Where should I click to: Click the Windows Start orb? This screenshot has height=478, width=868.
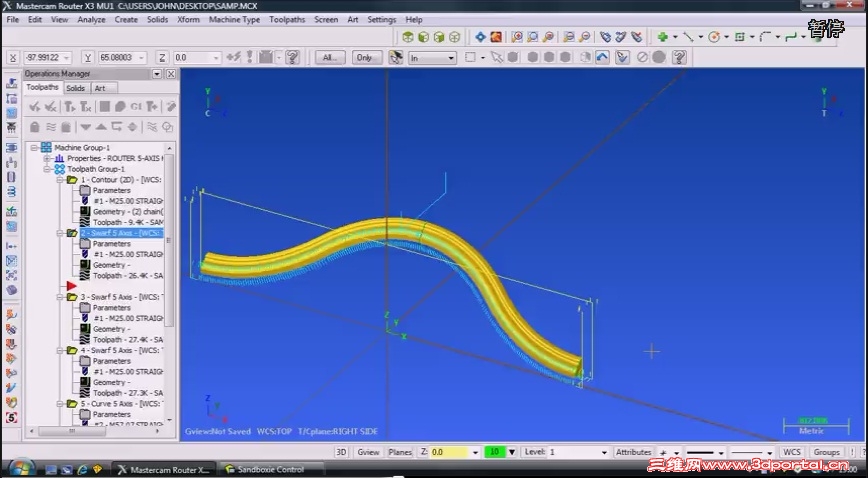pyautogui.click(x=20, y=469)
